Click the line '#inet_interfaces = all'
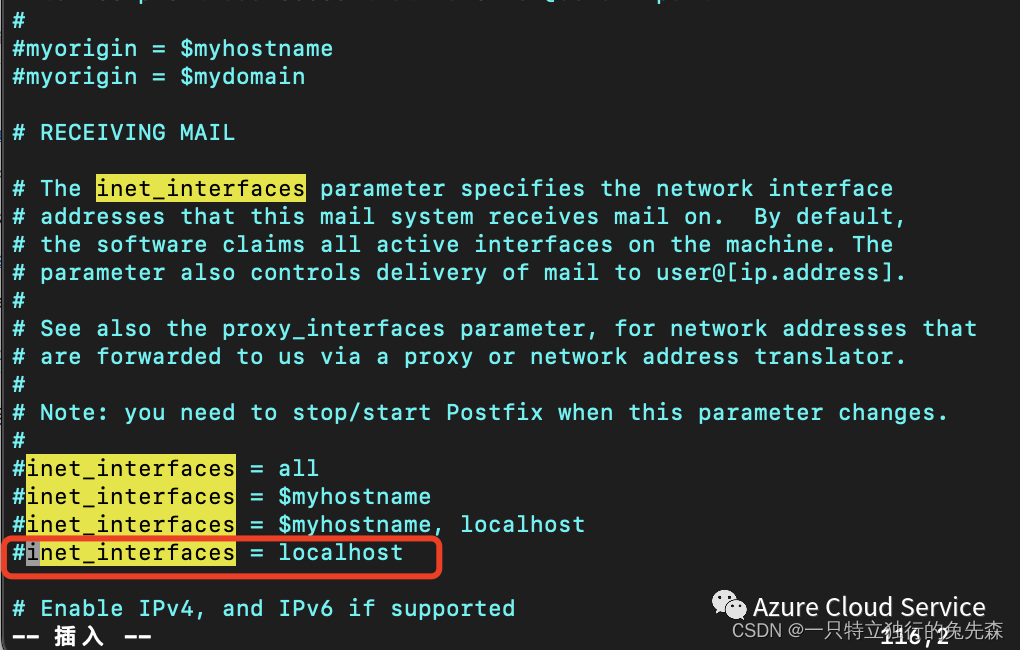 [x=165, y=468]
